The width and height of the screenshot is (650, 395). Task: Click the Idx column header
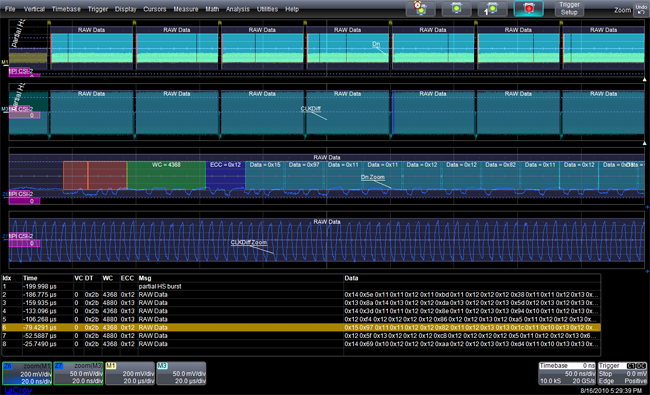point(7,278)
